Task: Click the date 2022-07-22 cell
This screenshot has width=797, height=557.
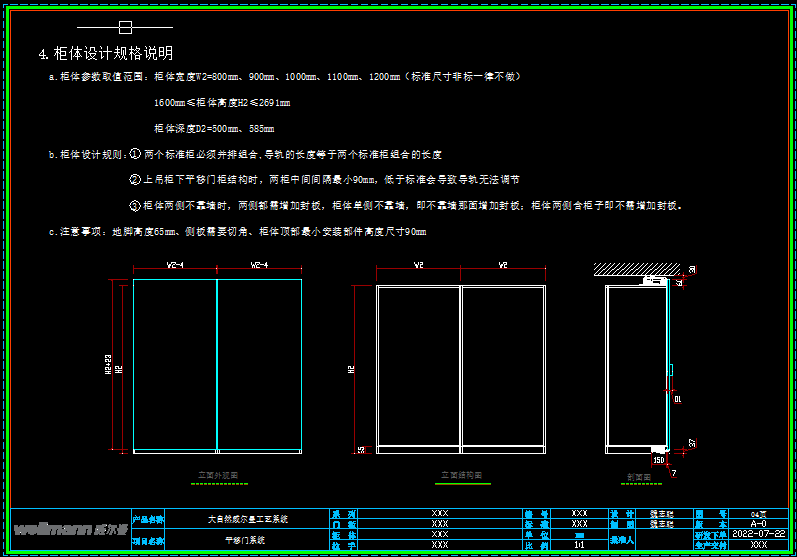Action: 759,534
